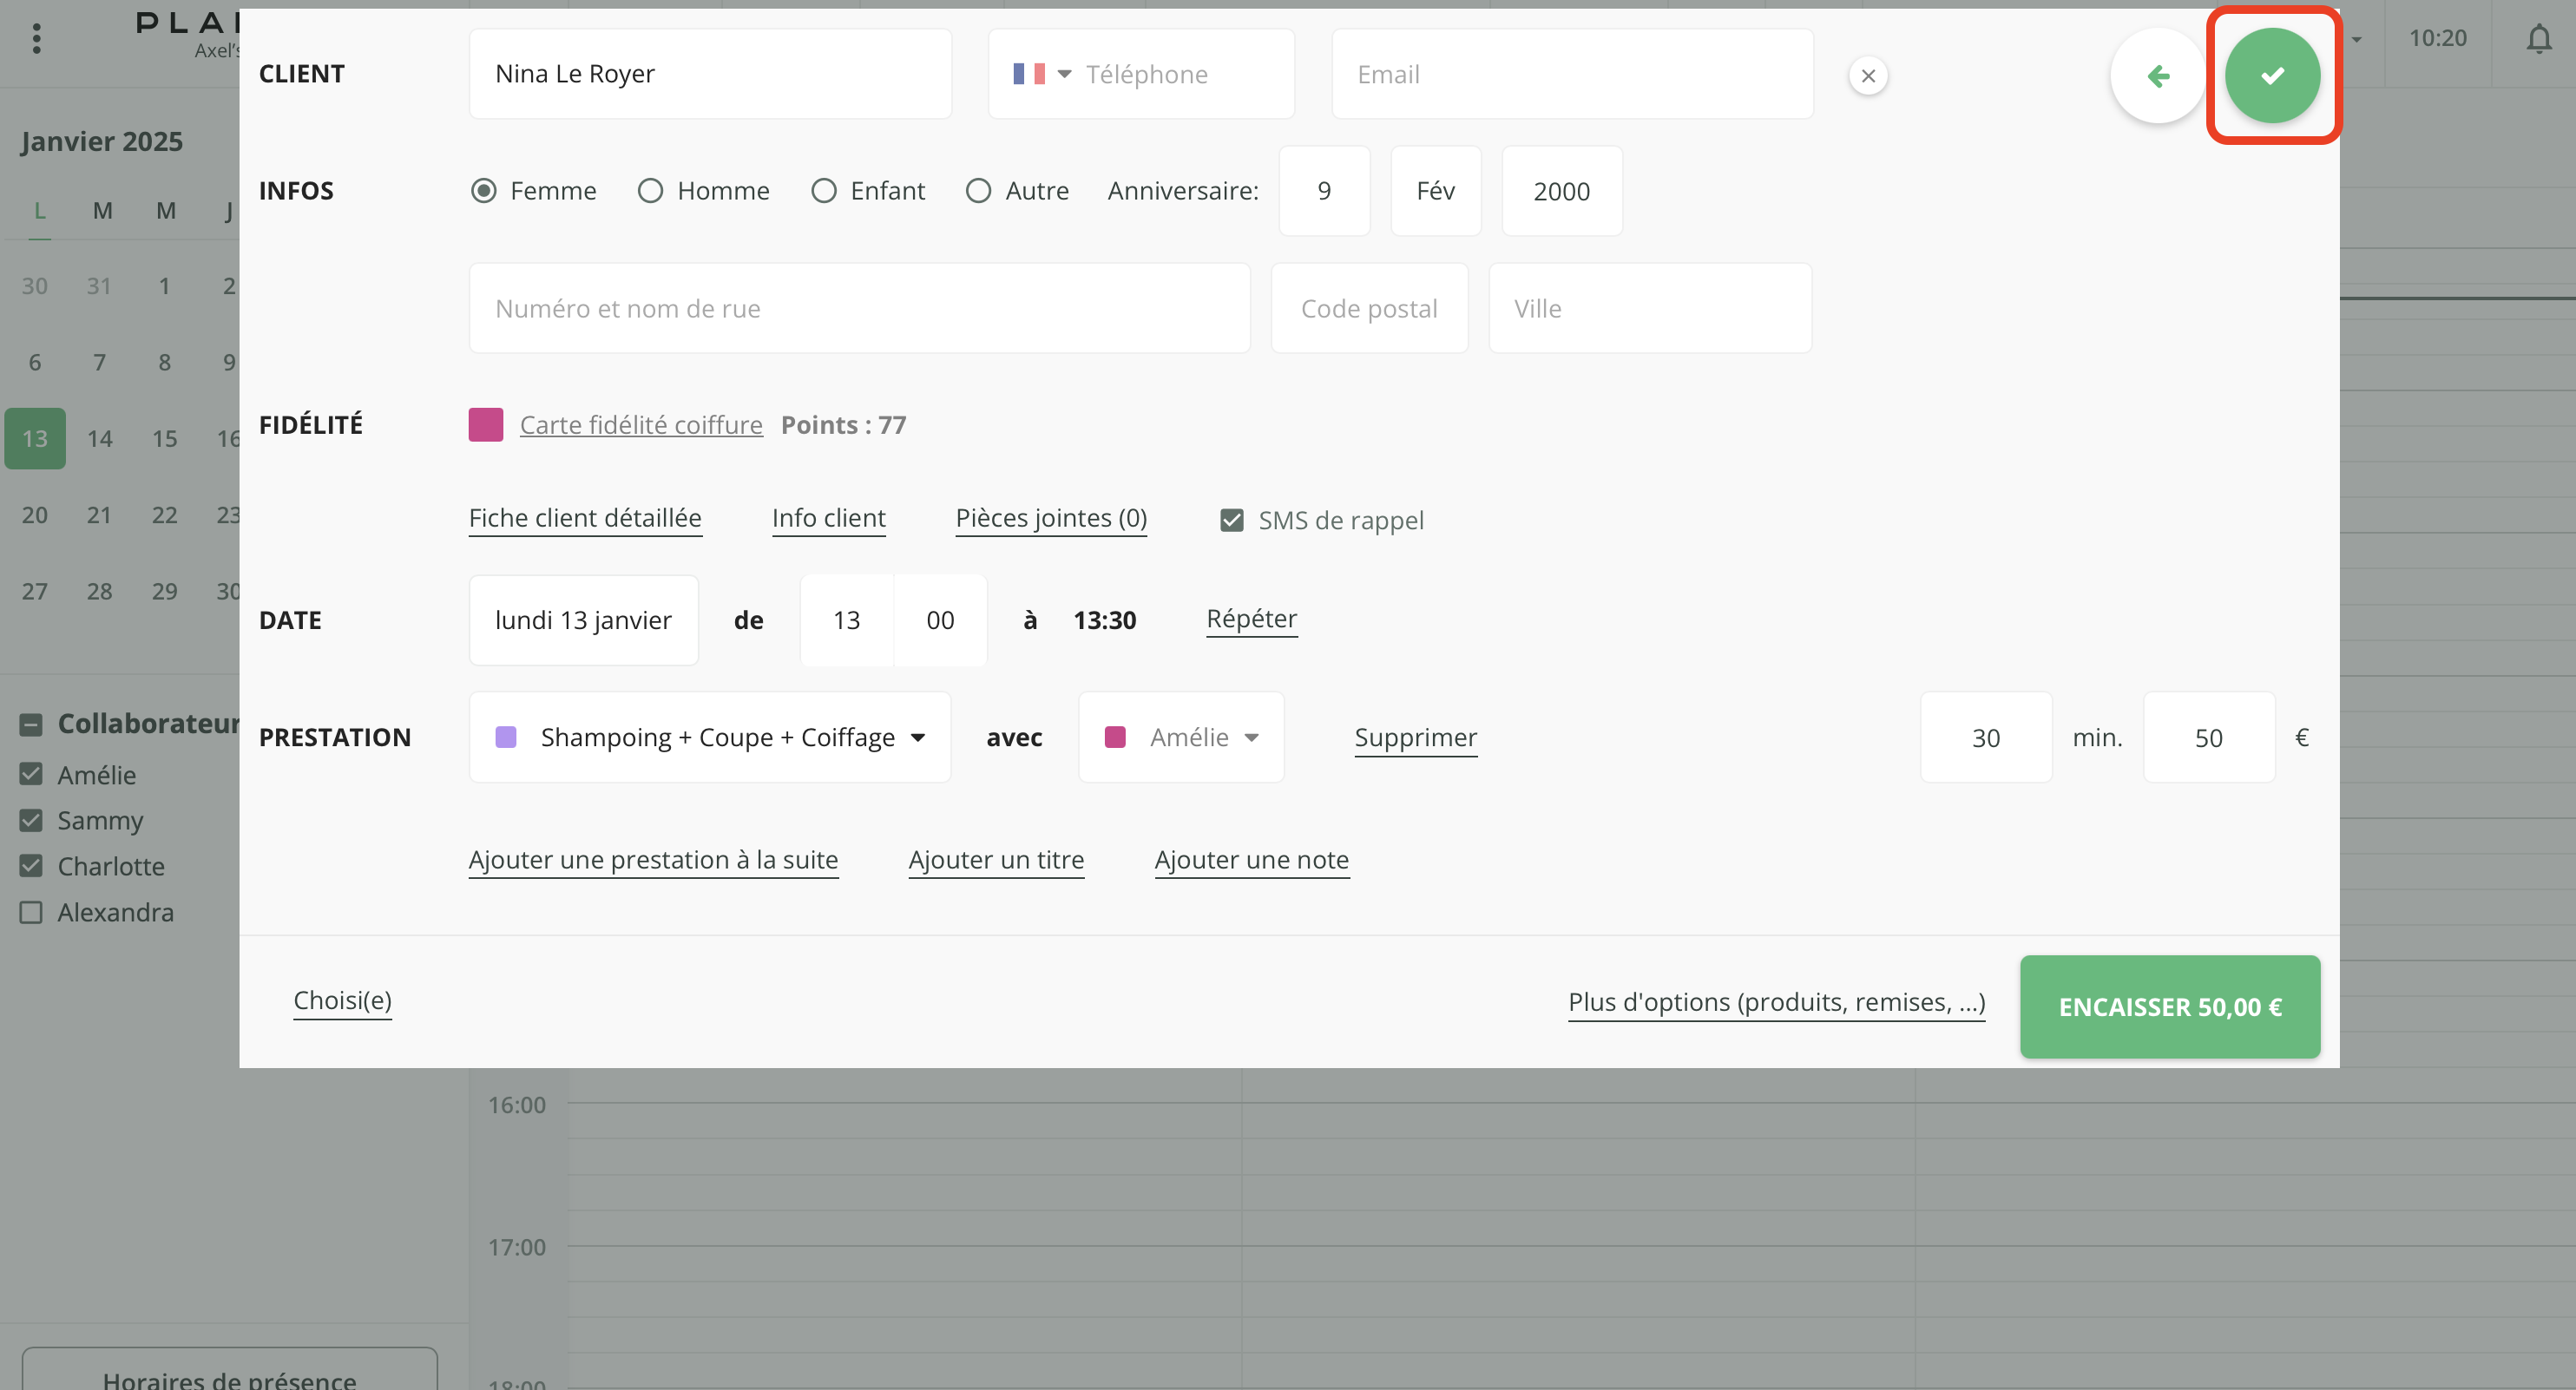Screen dimensions: 2576x1390
Task: Click Ajouter une note link
Action: tap(1250, 860)
